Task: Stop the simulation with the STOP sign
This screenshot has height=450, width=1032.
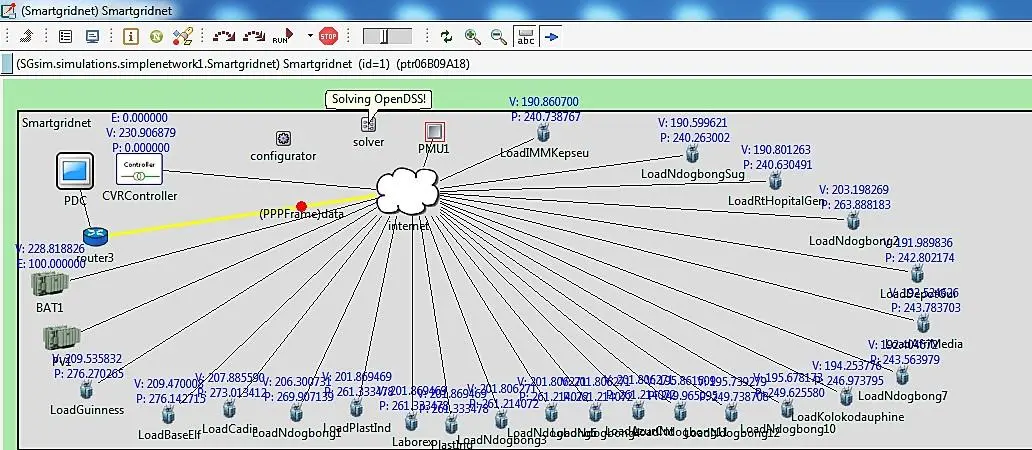Action: click(328, 37)
